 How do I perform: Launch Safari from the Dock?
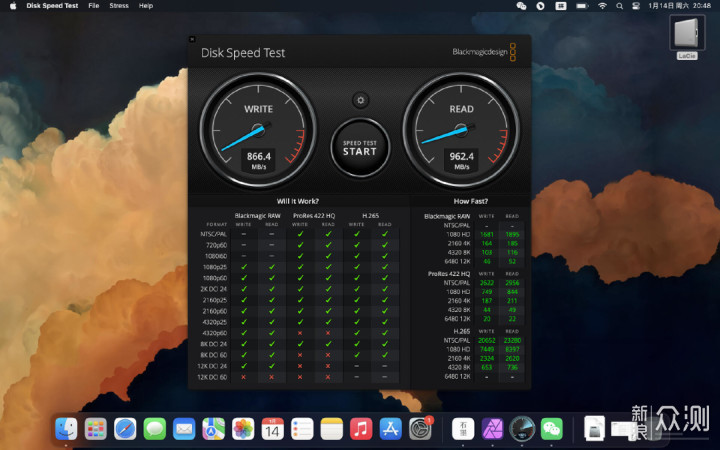coord(125,429)
